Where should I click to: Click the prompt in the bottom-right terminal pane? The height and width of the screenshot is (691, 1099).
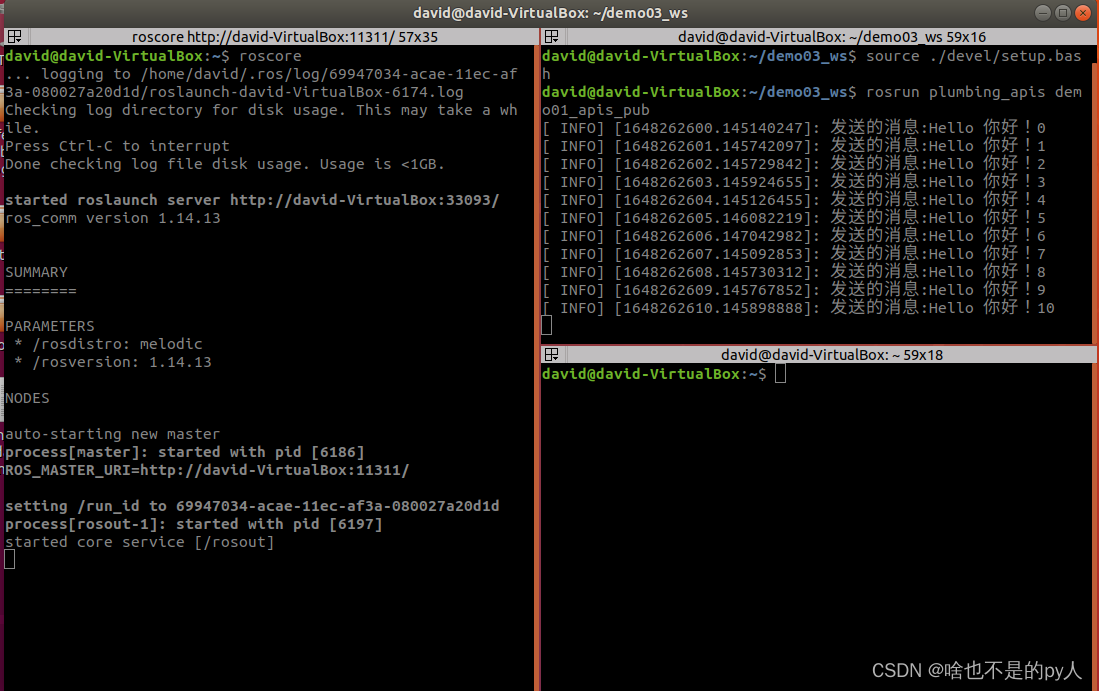point(654,374)
